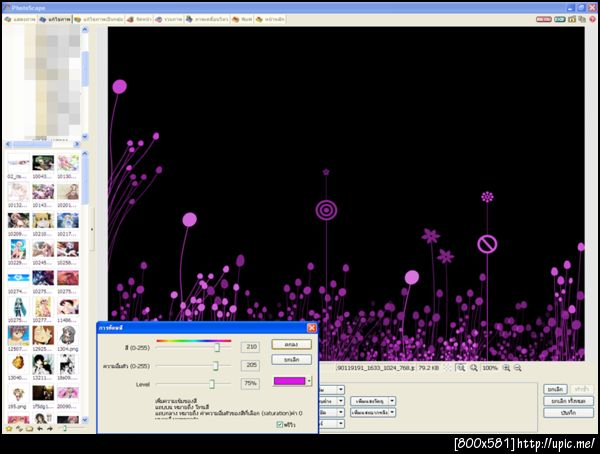600x454 pixels.
Task: Open the Print tab (พิมพ์)
Action: (242, 19)
